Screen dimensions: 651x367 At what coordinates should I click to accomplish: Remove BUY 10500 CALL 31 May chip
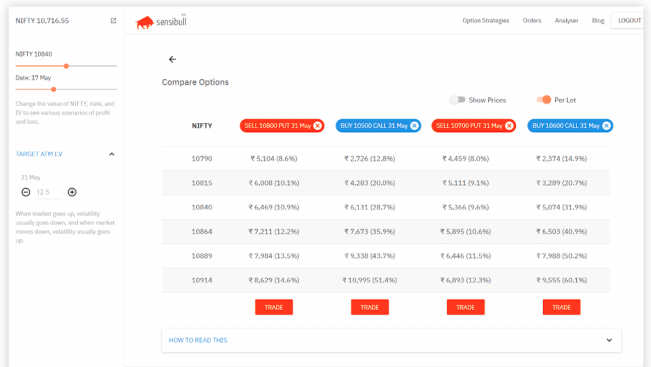[x=414, y=125]
